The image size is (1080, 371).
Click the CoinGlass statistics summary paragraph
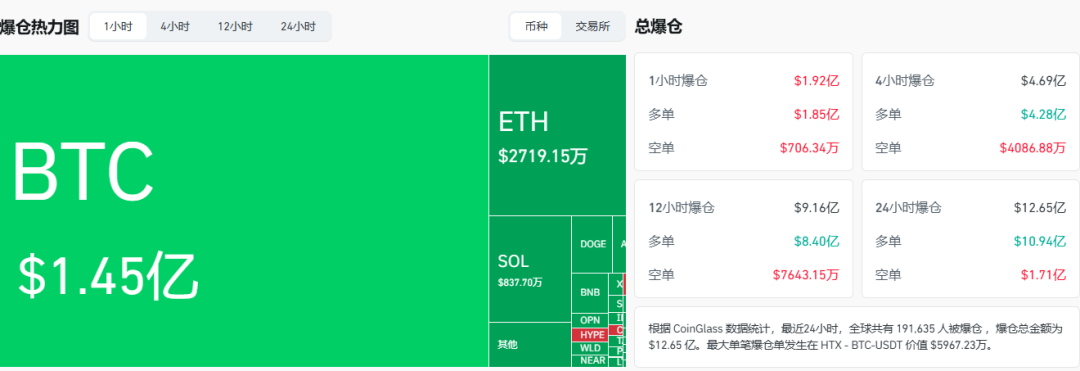coord(855,337)
